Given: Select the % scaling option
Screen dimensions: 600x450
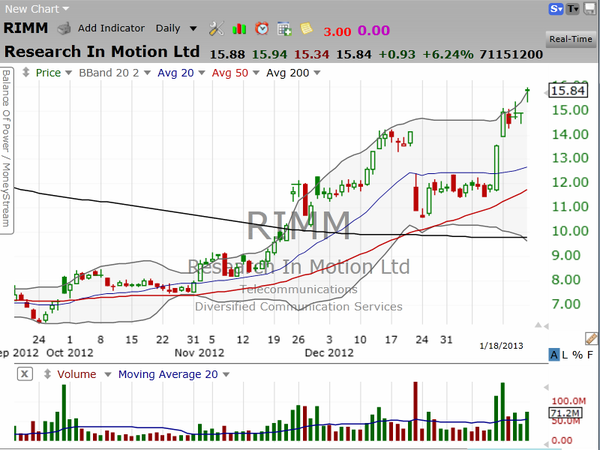Looking at the screenshot, I should [x=577, y=355].
